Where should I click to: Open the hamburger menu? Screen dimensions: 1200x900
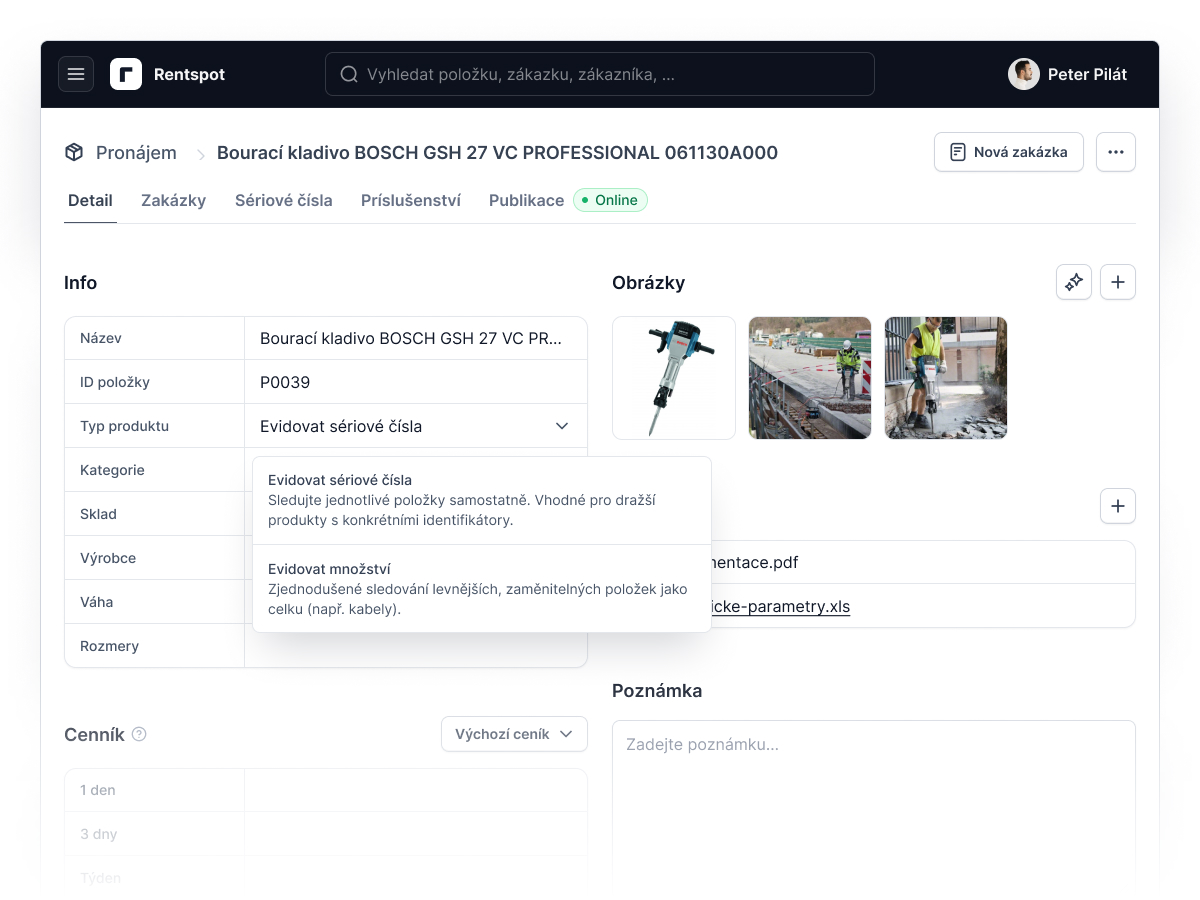(x=76, y=74)
